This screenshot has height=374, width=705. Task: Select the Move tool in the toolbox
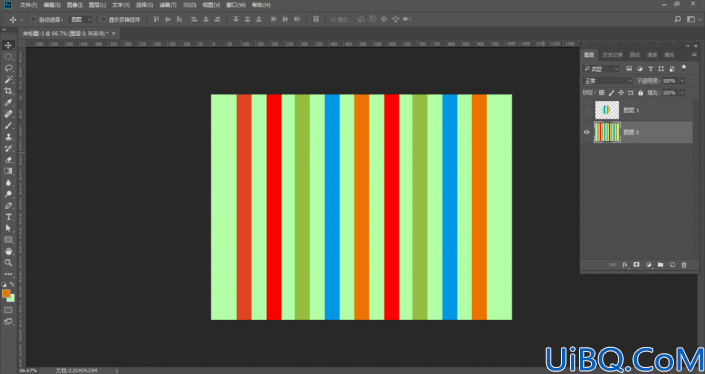click(x=8, y=45)
